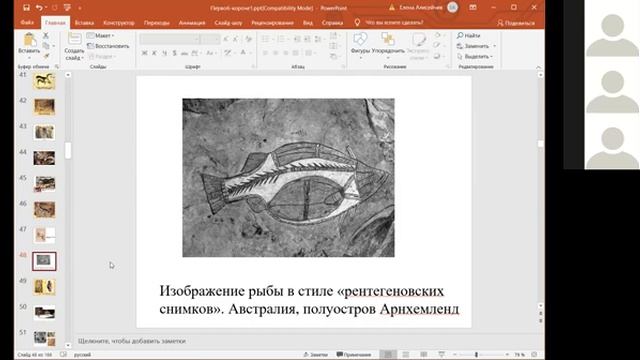Start slideshow from quick access toolbar

coord(67,8)
